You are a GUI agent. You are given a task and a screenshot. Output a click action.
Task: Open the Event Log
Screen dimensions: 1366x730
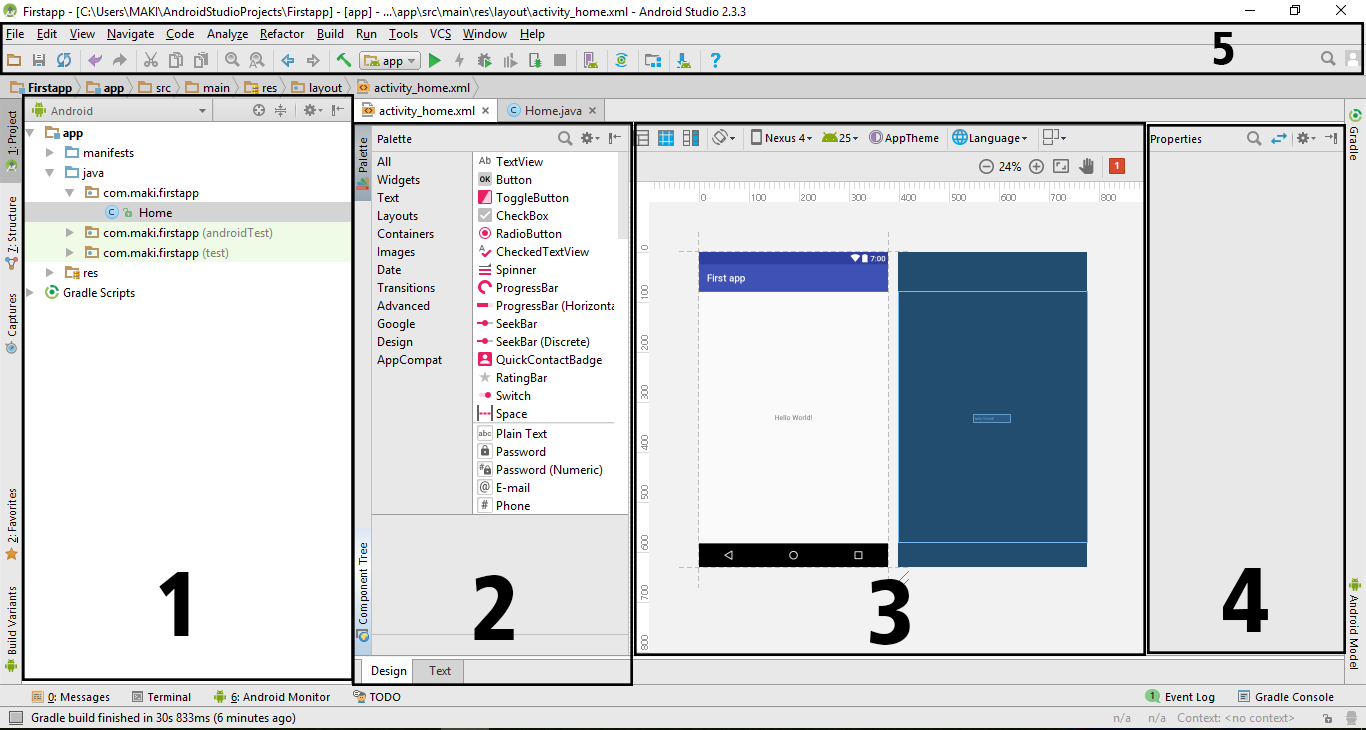[x=1180, y=697]
